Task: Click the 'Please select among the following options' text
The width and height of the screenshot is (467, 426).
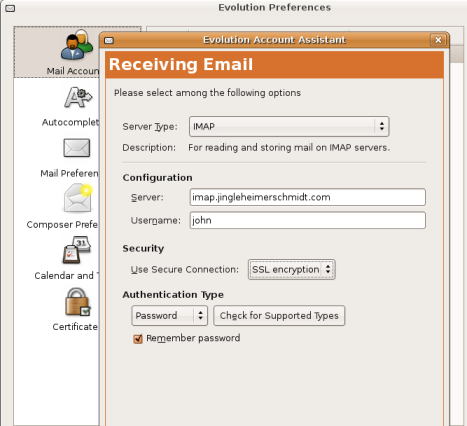Action: click(x=207, y=93)
